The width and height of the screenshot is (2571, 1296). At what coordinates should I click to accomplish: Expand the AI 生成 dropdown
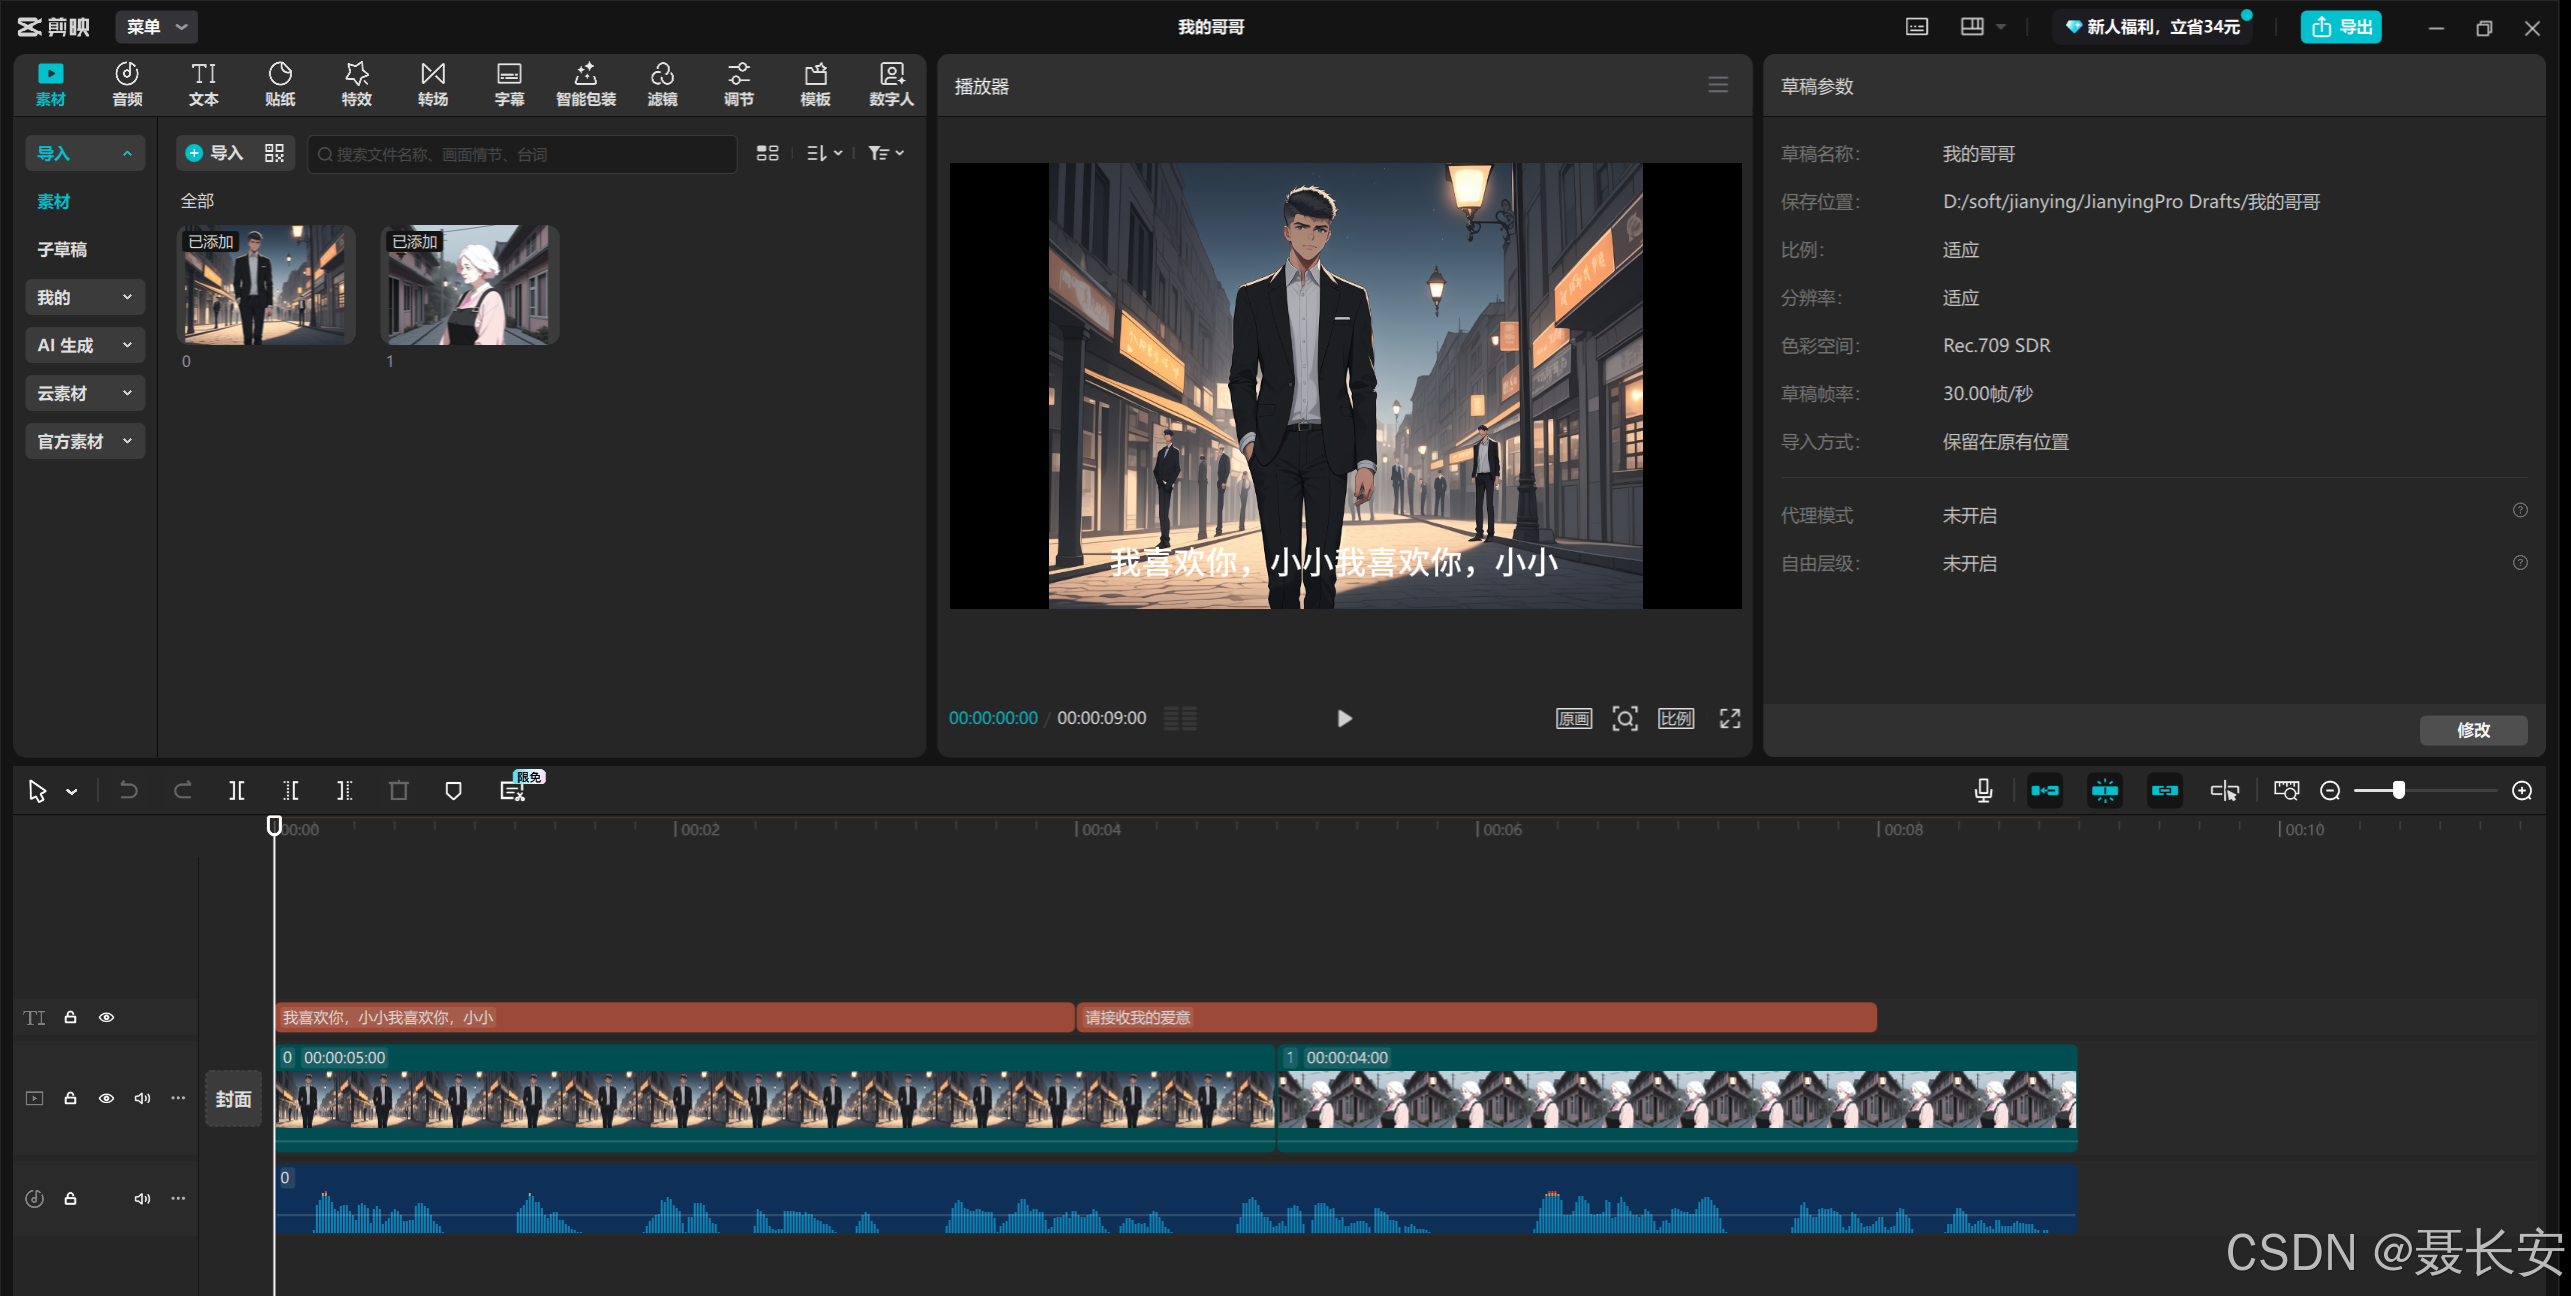[x=85, y=345]
